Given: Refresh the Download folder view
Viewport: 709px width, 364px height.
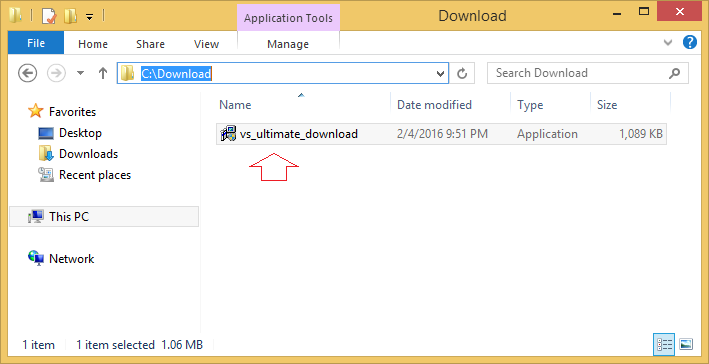Looking at the screenshot, I should [462, 73].
